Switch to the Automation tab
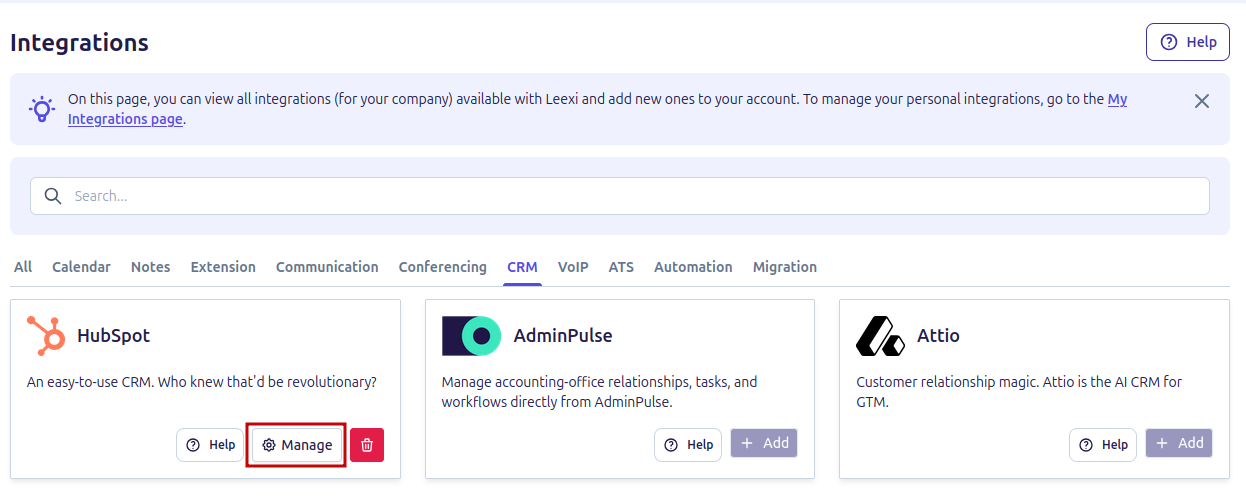The width and height of the screenshot is (1246, 499). (693, 267)
